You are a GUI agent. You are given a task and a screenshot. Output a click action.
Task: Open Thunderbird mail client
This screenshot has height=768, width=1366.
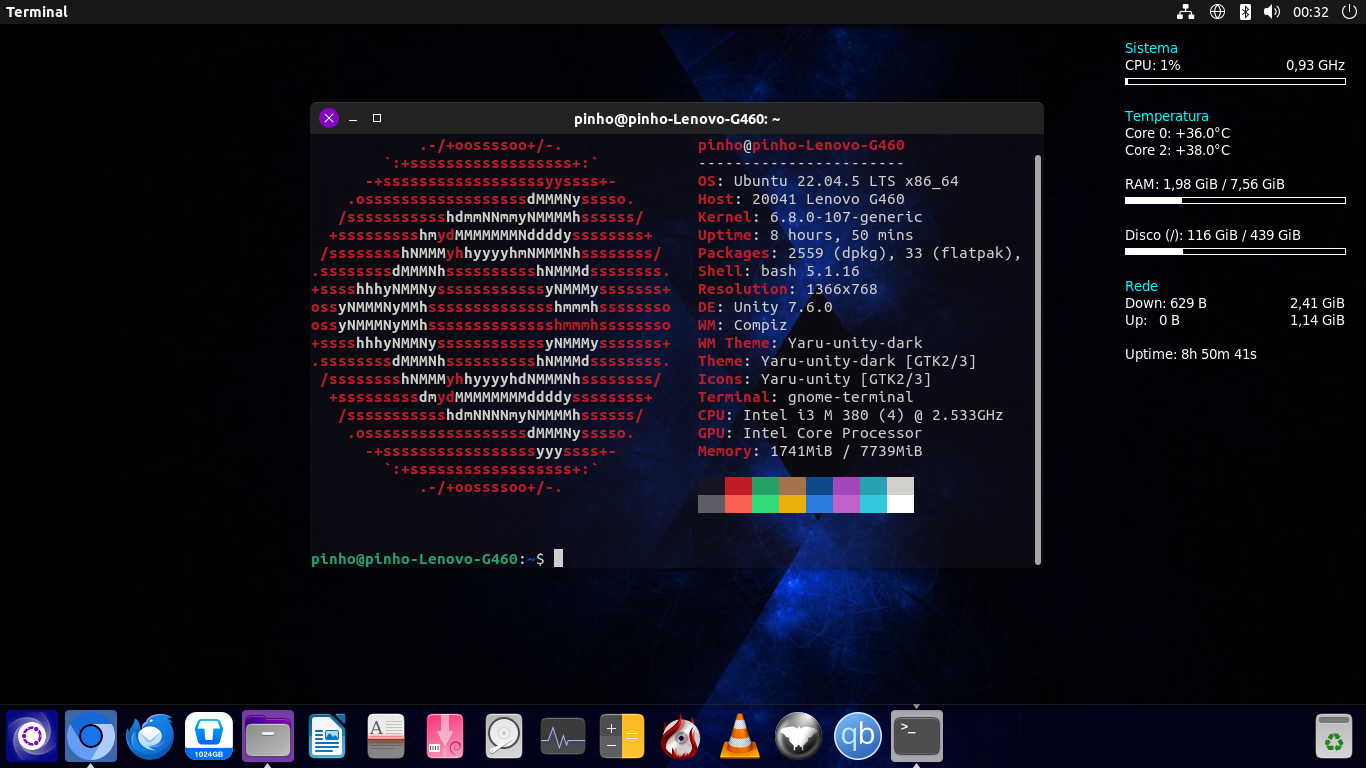coord(150,737)
